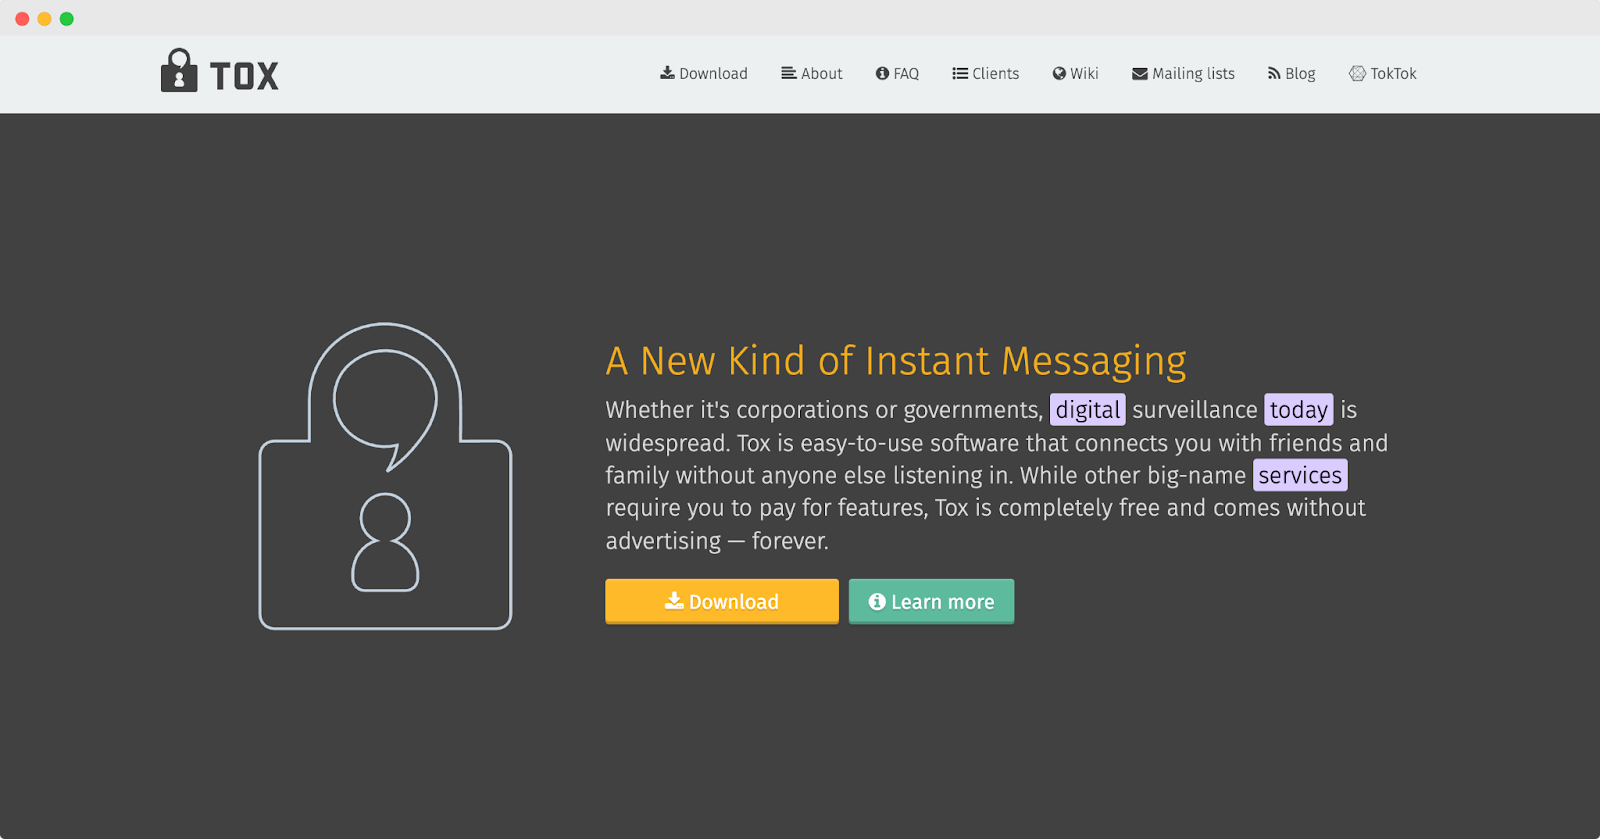Click the large padlock illustration
The image size is (1600, 839).
385,476
